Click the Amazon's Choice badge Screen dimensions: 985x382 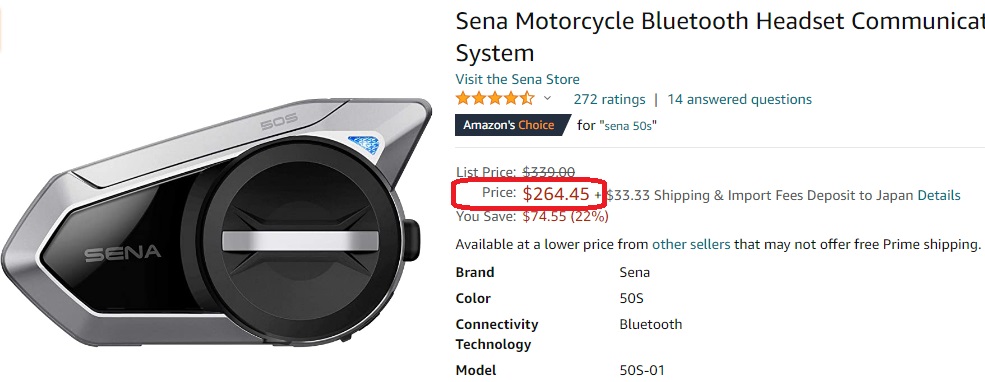pos(510,125)
